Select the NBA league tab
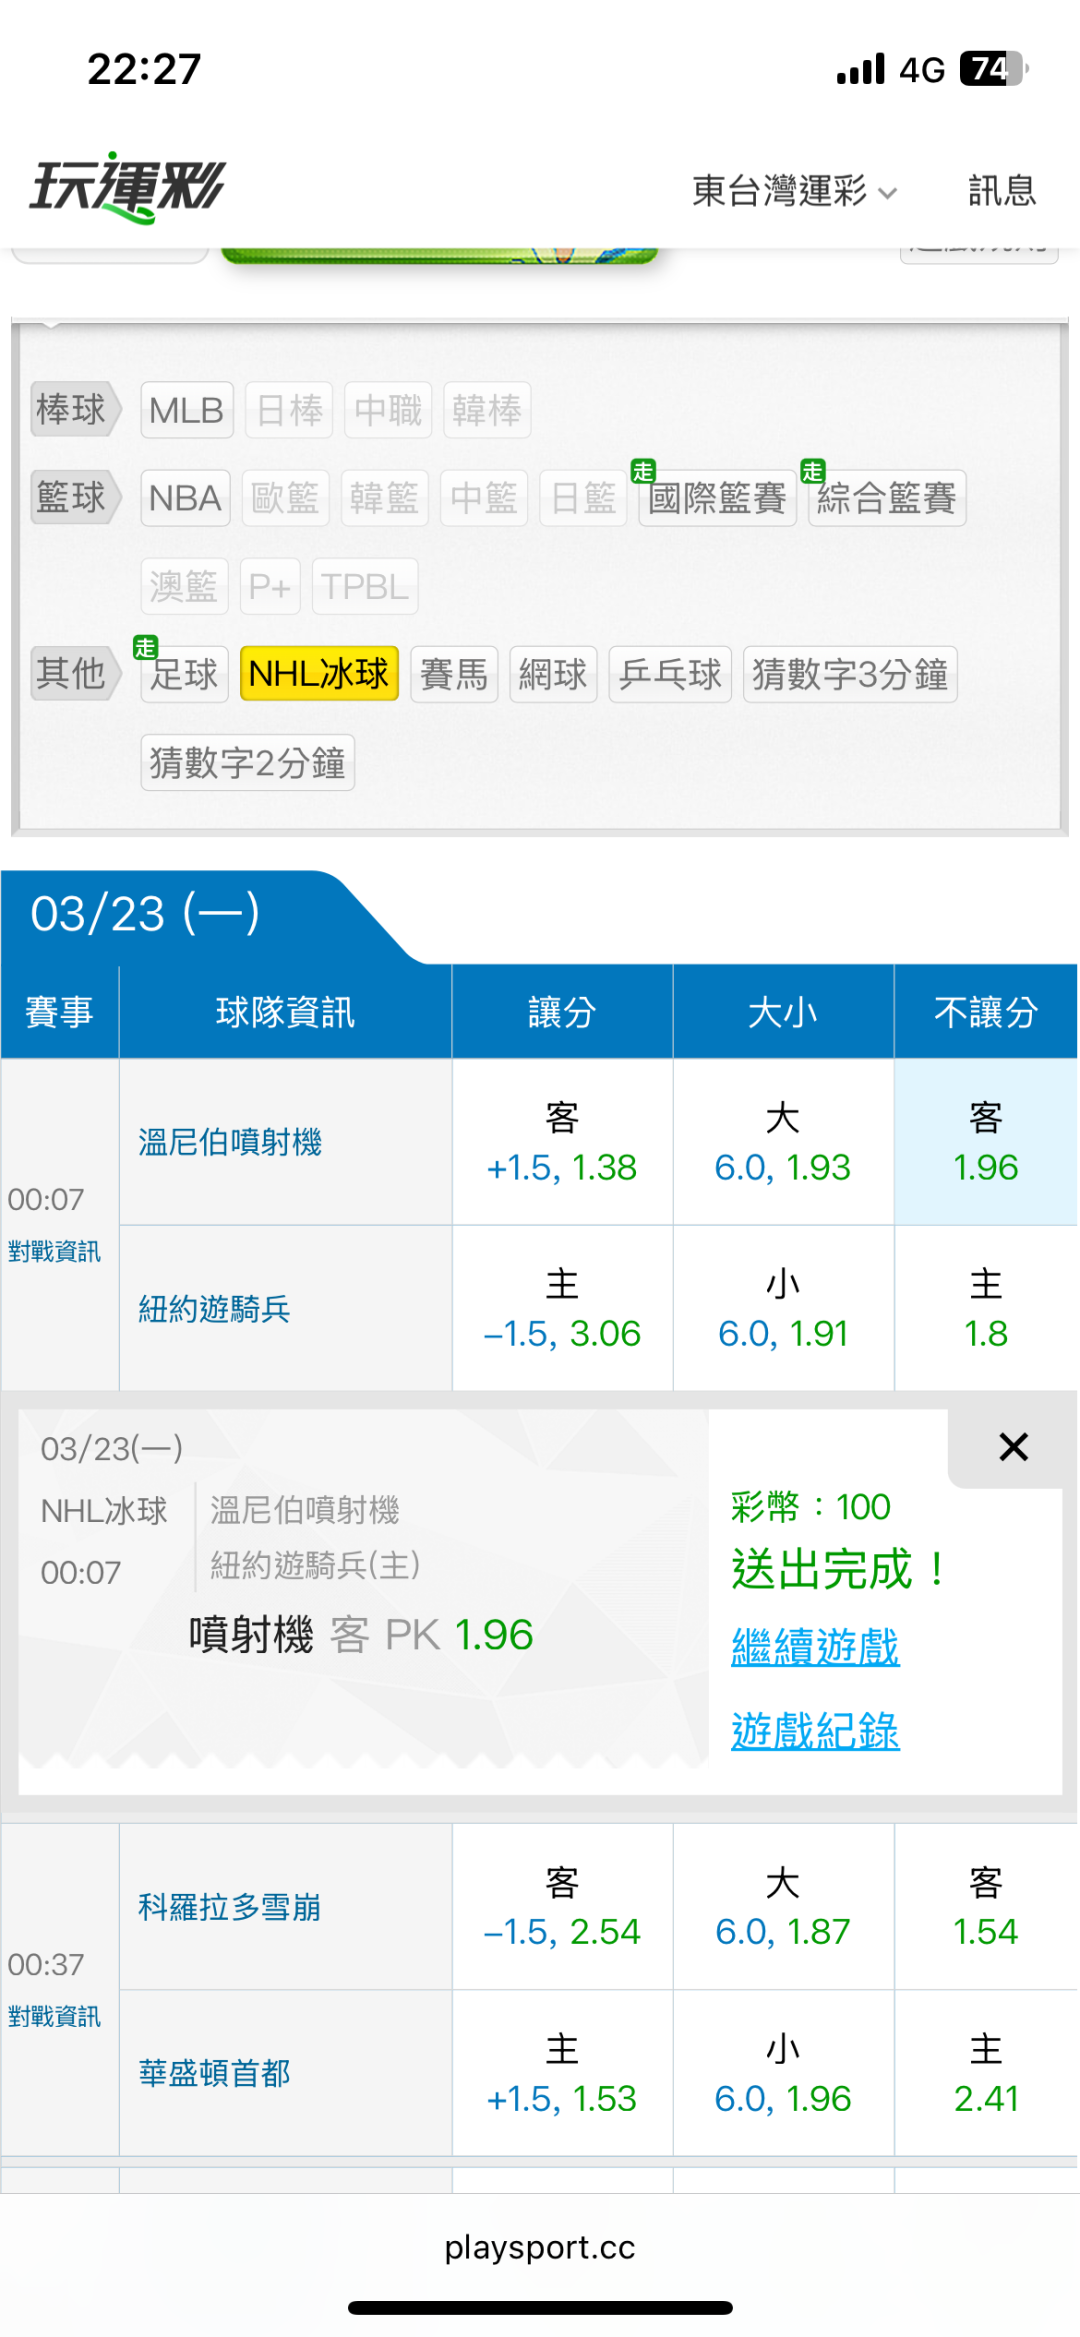Screen dimensions: 1080x2337 pyautogui.click(x=185, y=498)
